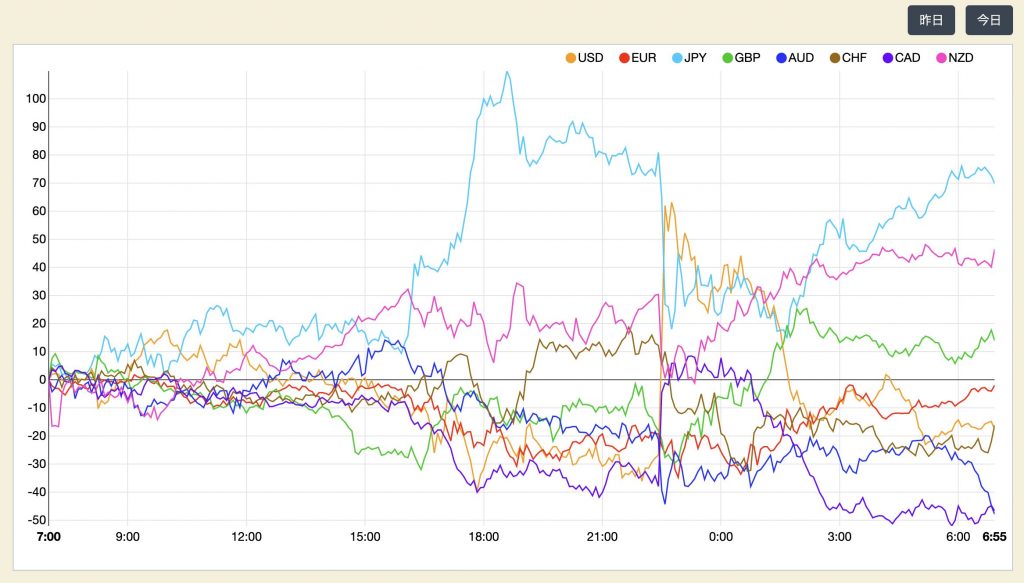
Task: Click the -50 value on y-axis
Action: [37, 520]
